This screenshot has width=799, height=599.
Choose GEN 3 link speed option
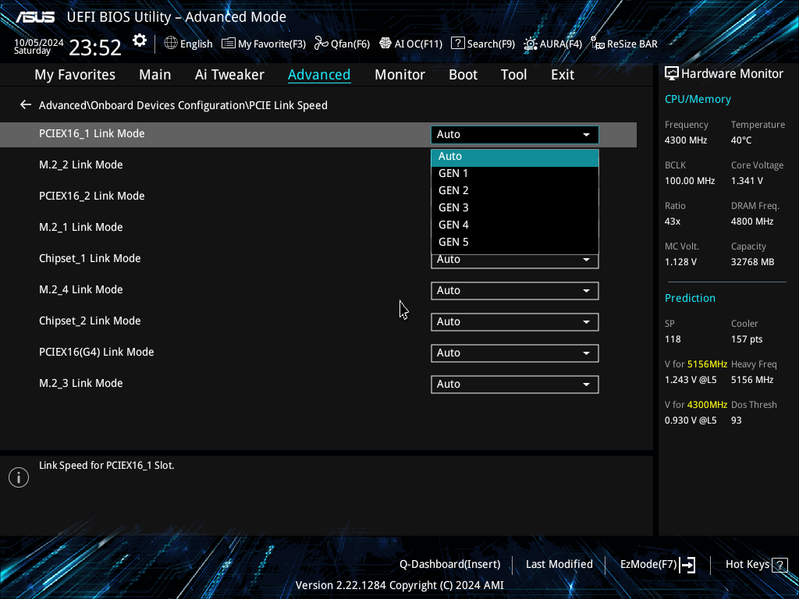tap(515, 208)
